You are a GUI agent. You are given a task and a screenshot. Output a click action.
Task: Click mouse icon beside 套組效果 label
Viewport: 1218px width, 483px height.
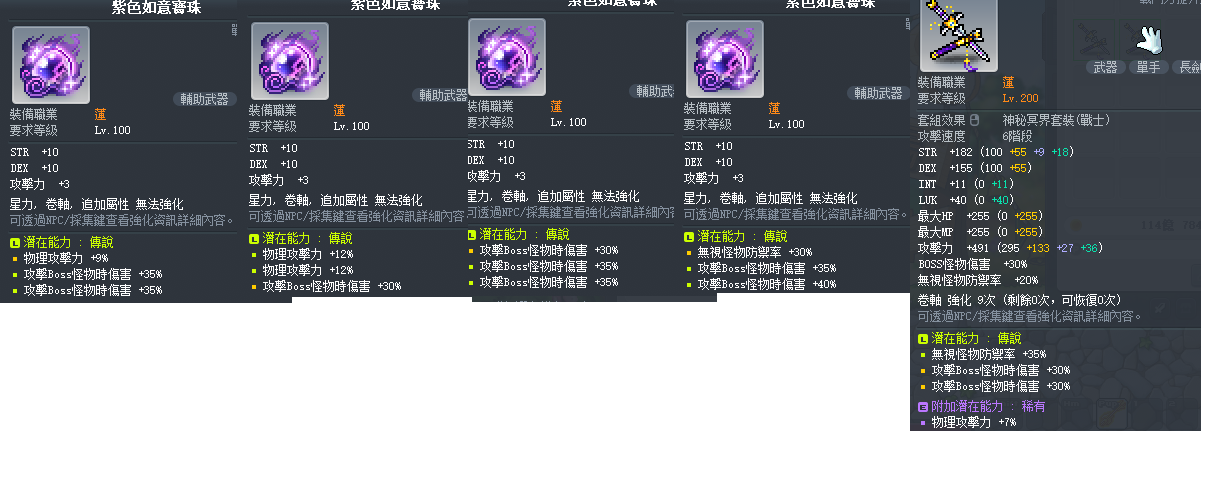[973, 120]
